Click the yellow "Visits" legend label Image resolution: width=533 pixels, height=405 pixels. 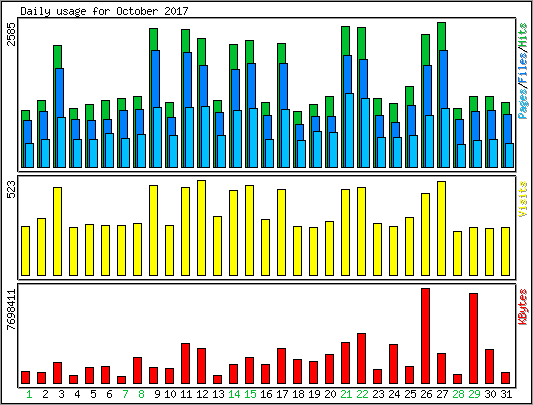(523, 199)
